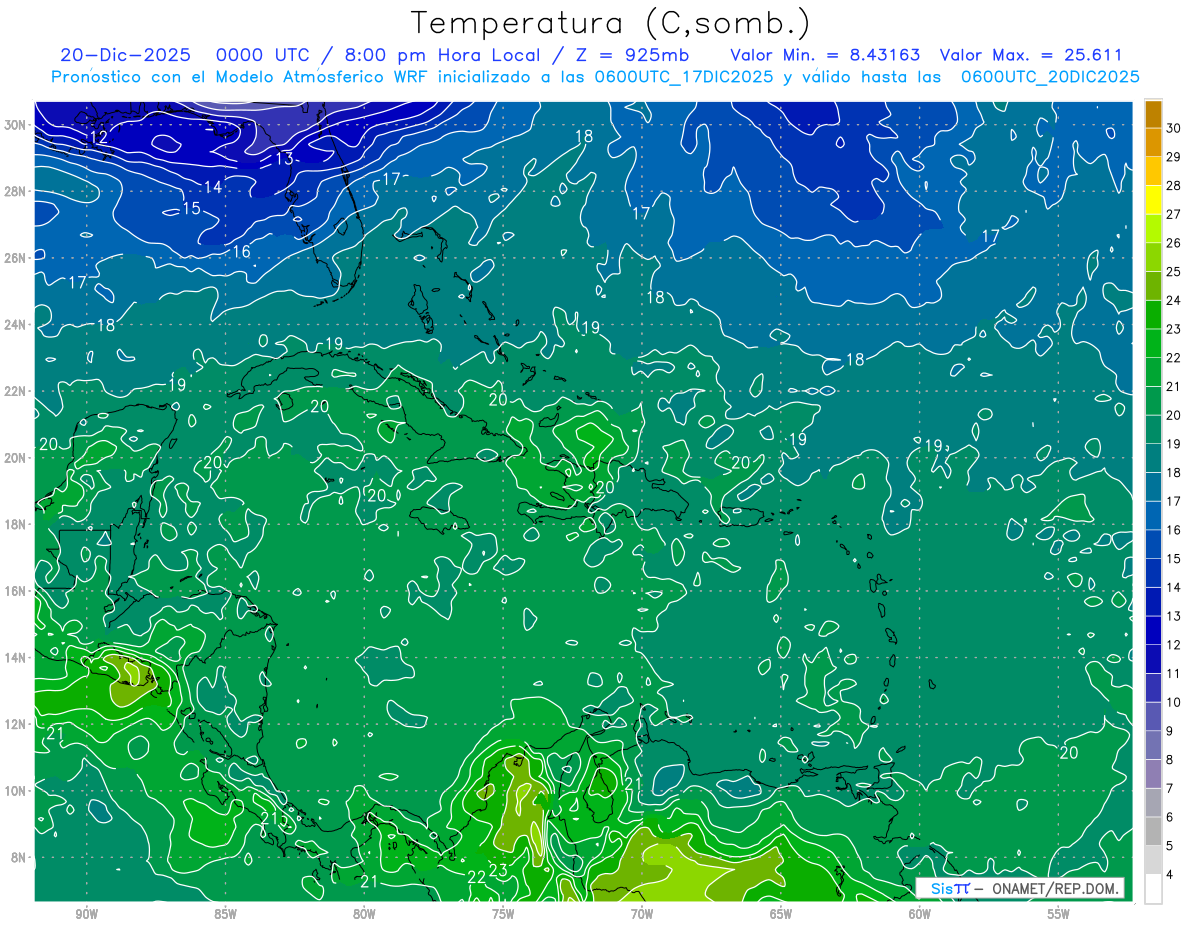Screen dimensions: 1200x927
Task: Select the '85W' longitude axis label
Action: coord(226,914)
